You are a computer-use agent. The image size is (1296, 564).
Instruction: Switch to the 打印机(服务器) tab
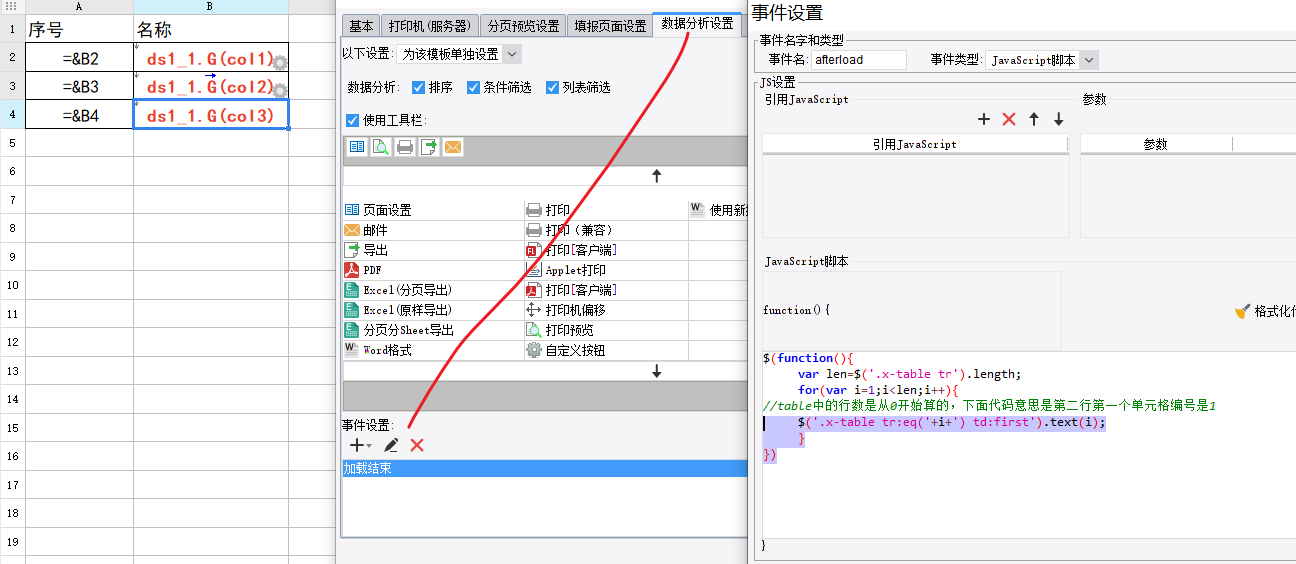429,26
